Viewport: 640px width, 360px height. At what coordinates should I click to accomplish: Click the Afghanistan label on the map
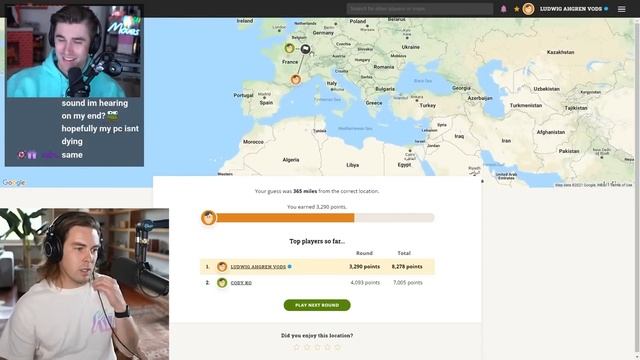tap(551, 132)
